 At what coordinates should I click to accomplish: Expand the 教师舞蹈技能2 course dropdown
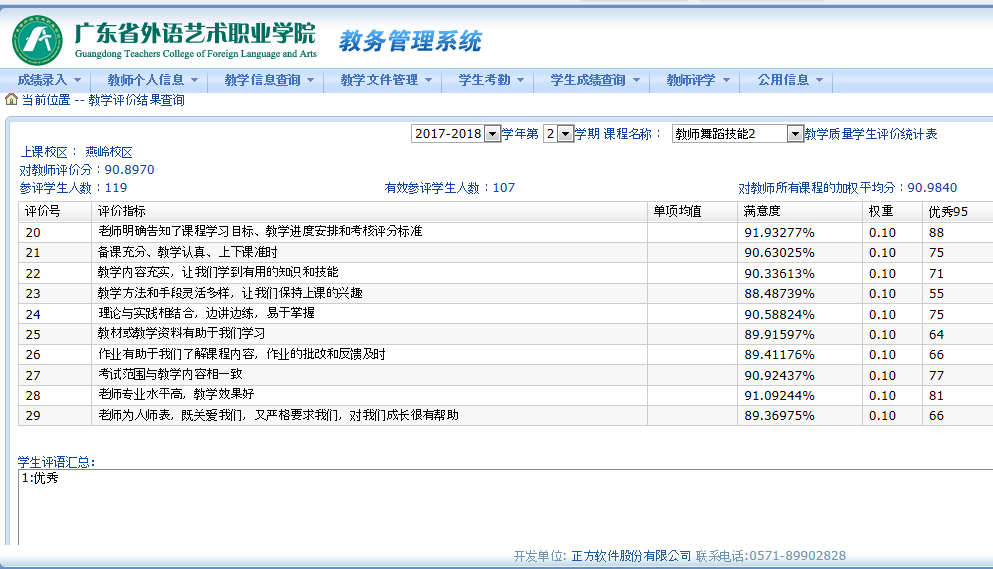(x=737, y=134)
